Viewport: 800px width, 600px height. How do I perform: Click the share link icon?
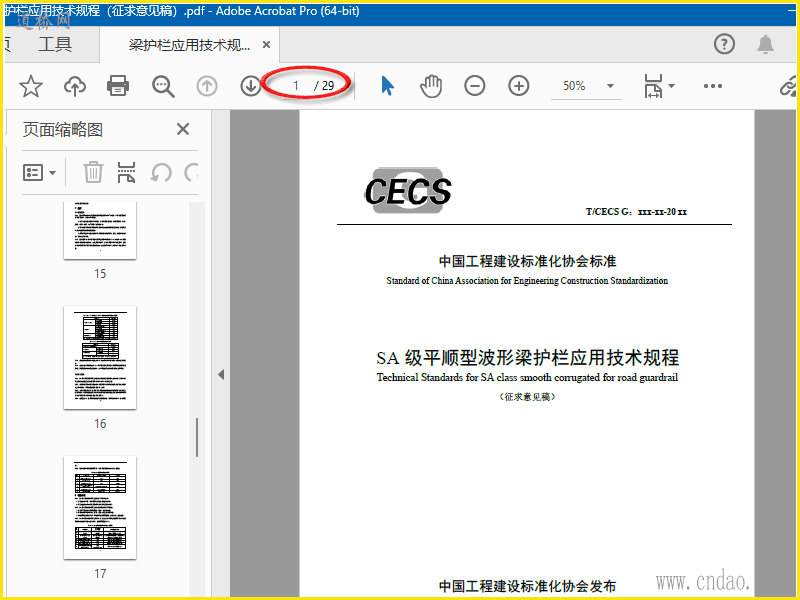click(x=788, y=87)
